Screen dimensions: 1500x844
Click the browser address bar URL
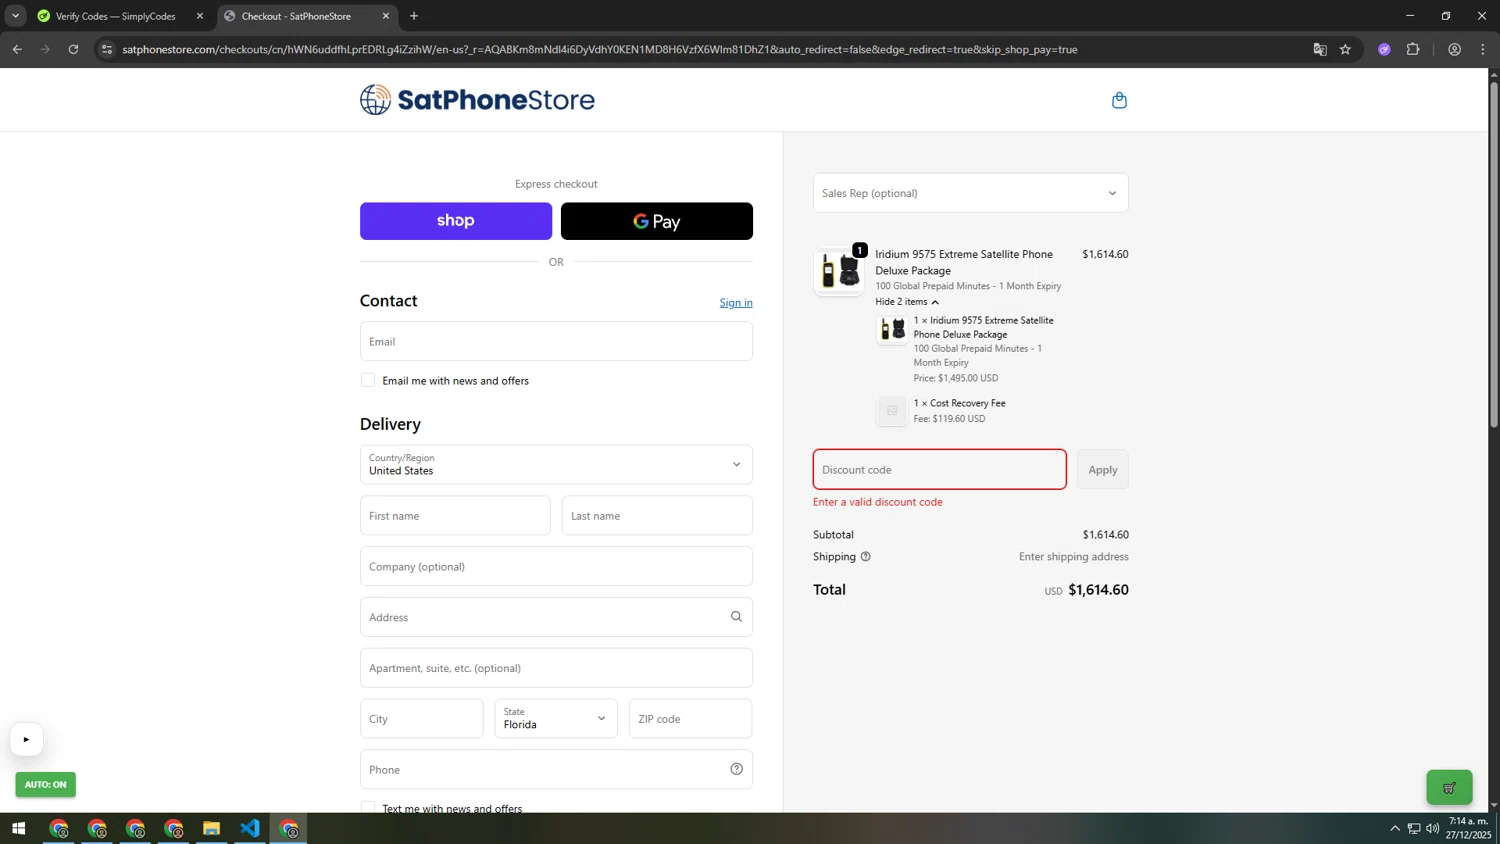coord(600,49)
